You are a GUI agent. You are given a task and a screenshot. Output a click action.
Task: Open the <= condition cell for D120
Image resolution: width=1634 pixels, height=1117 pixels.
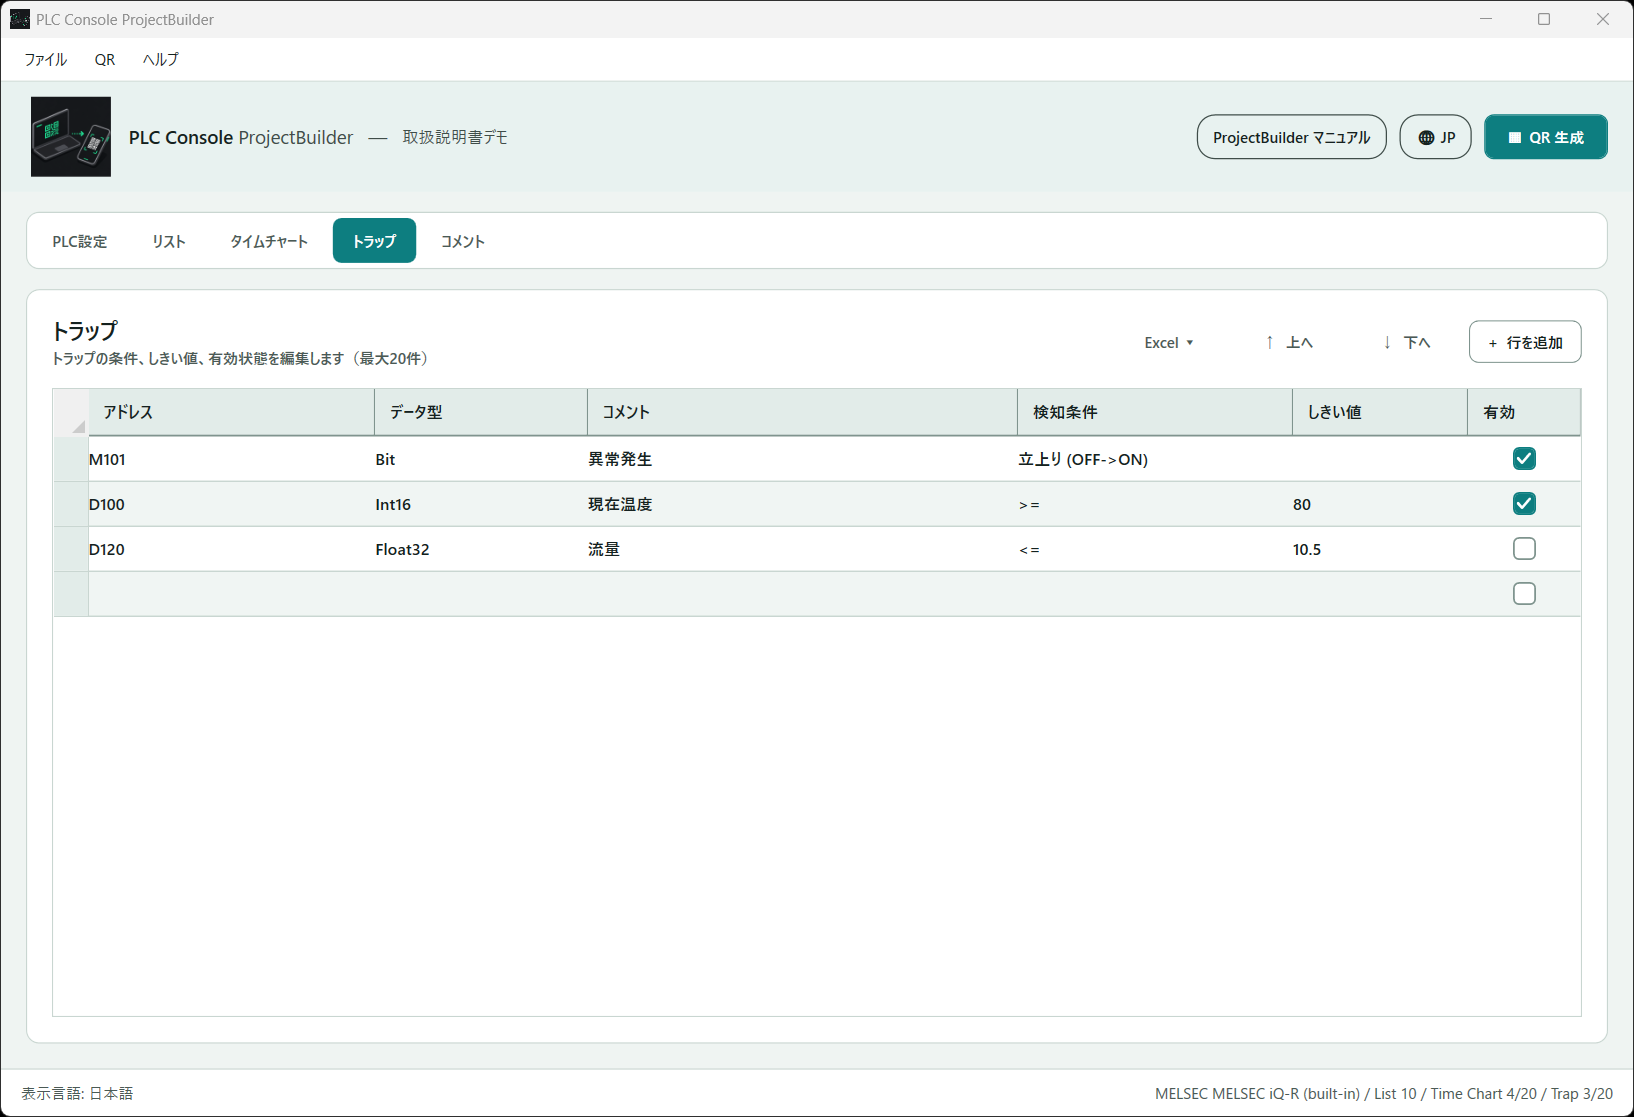pos(1155,549)
